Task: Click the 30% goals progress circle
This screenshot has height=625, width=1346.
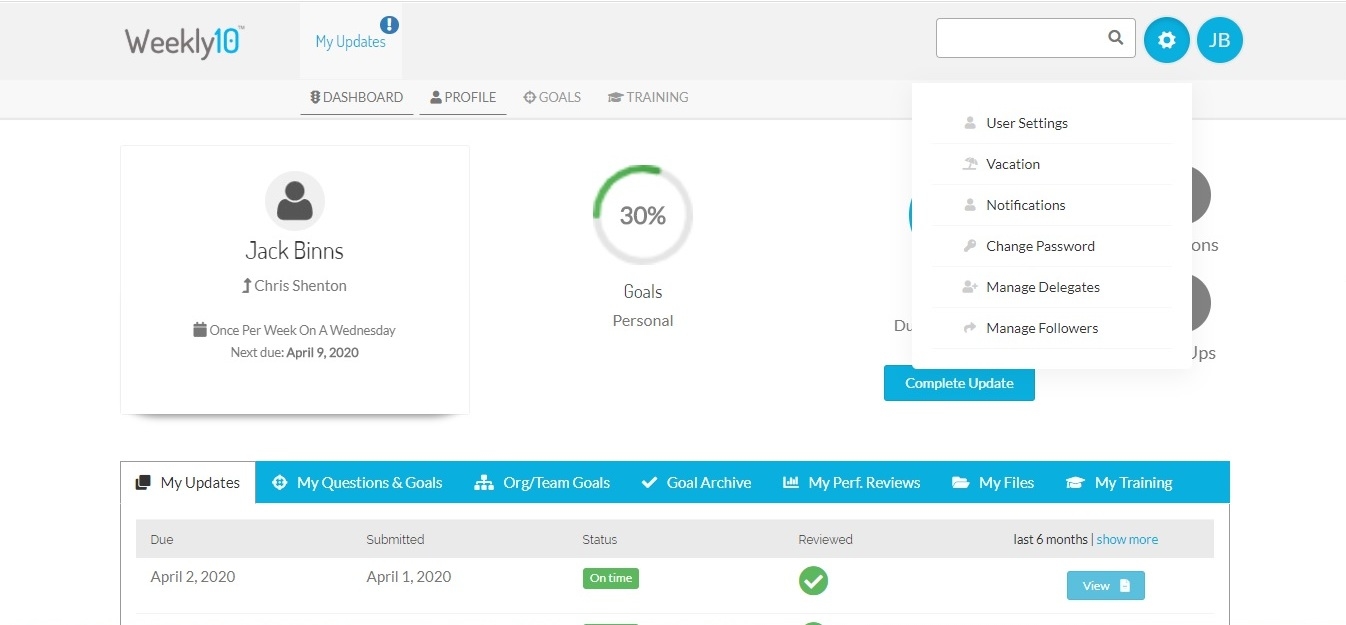Action: coord(642,215)
